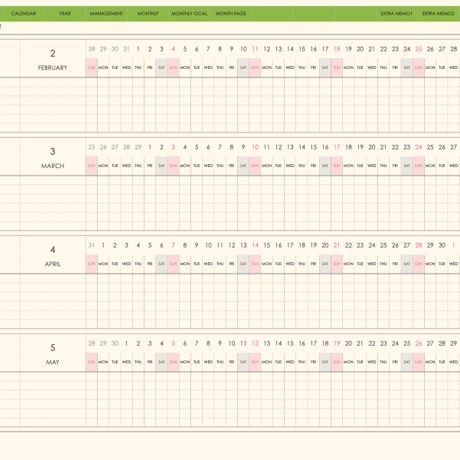Open the CALENDAR tab
Image resolution: width=460 pixels, height=460 pixels.
pyautogui.click(x=23, y=14)
